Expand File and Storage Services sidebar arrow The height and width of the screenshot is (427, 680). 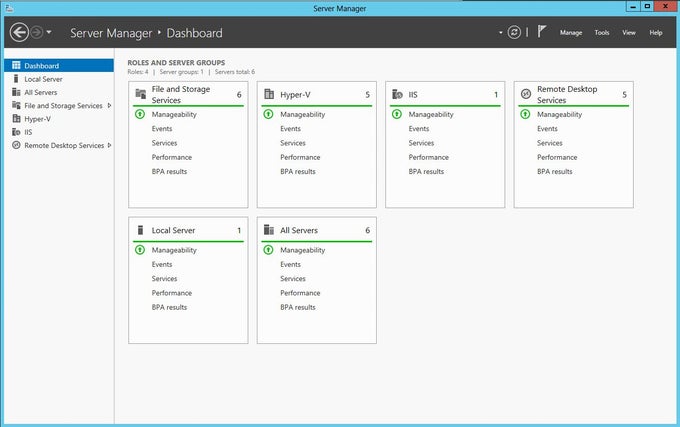coord(109,105)
